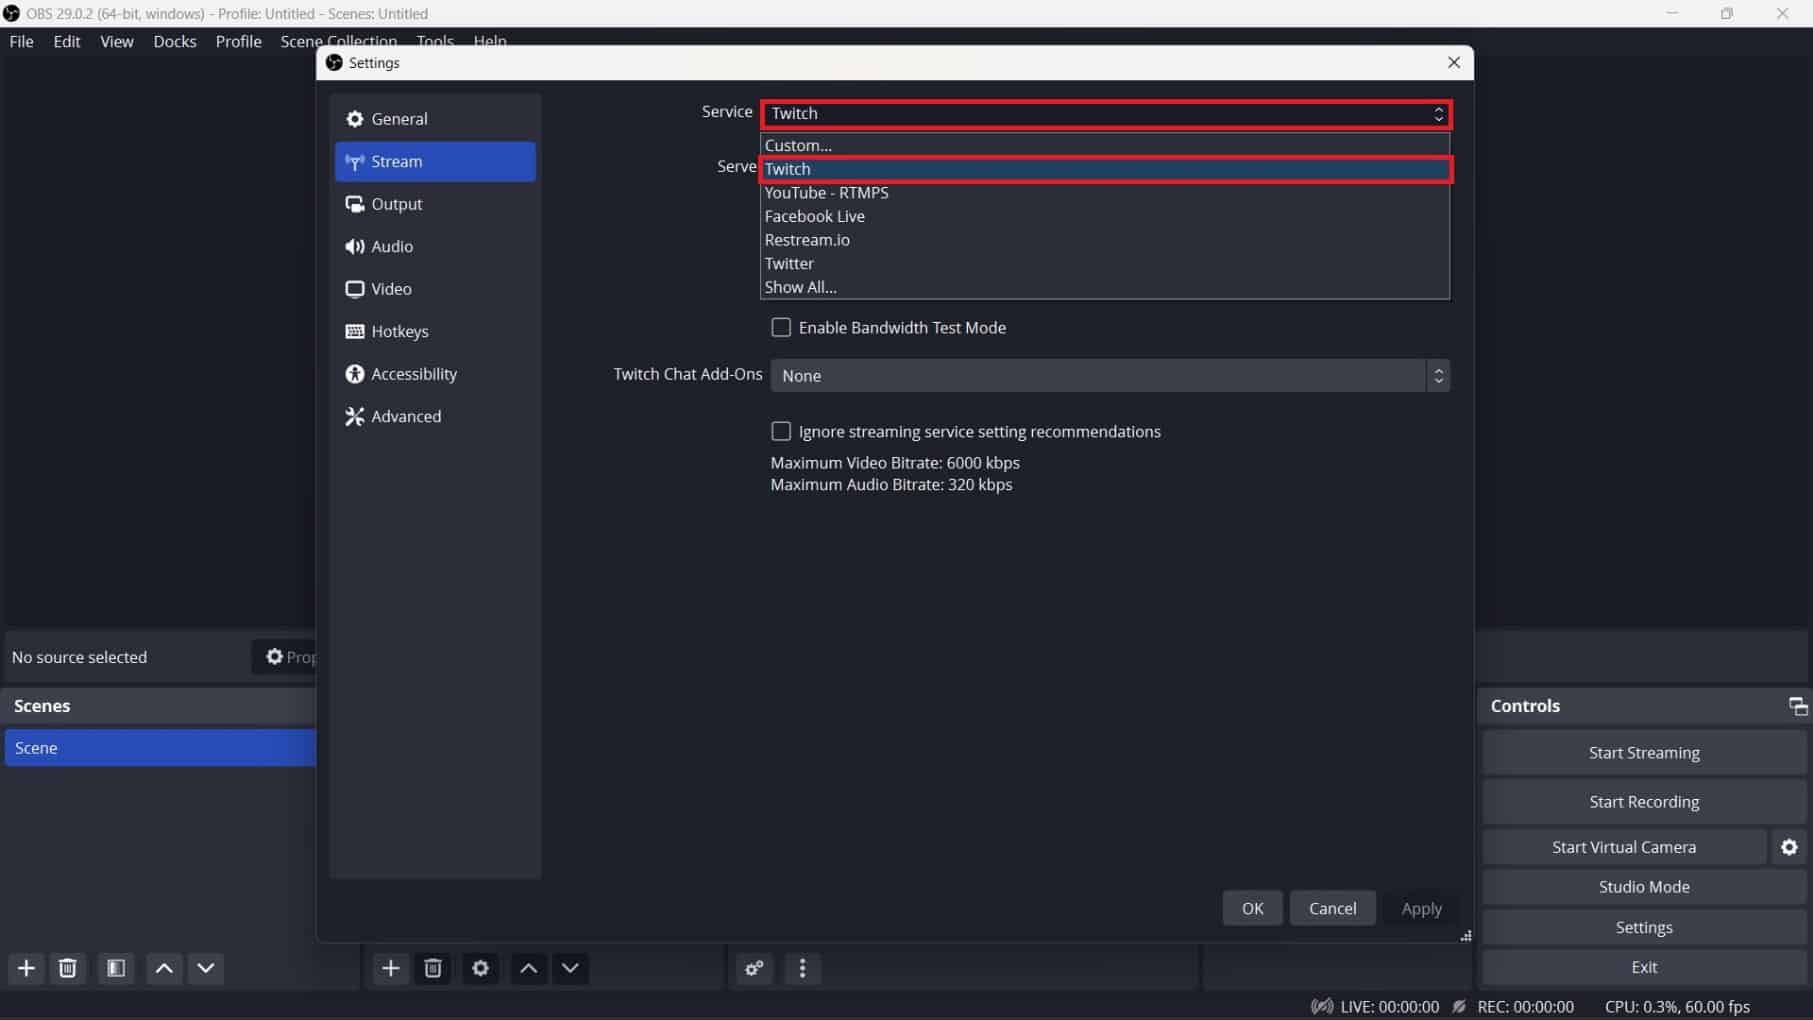
Task: Open the View menu
Action: (117, 41)
